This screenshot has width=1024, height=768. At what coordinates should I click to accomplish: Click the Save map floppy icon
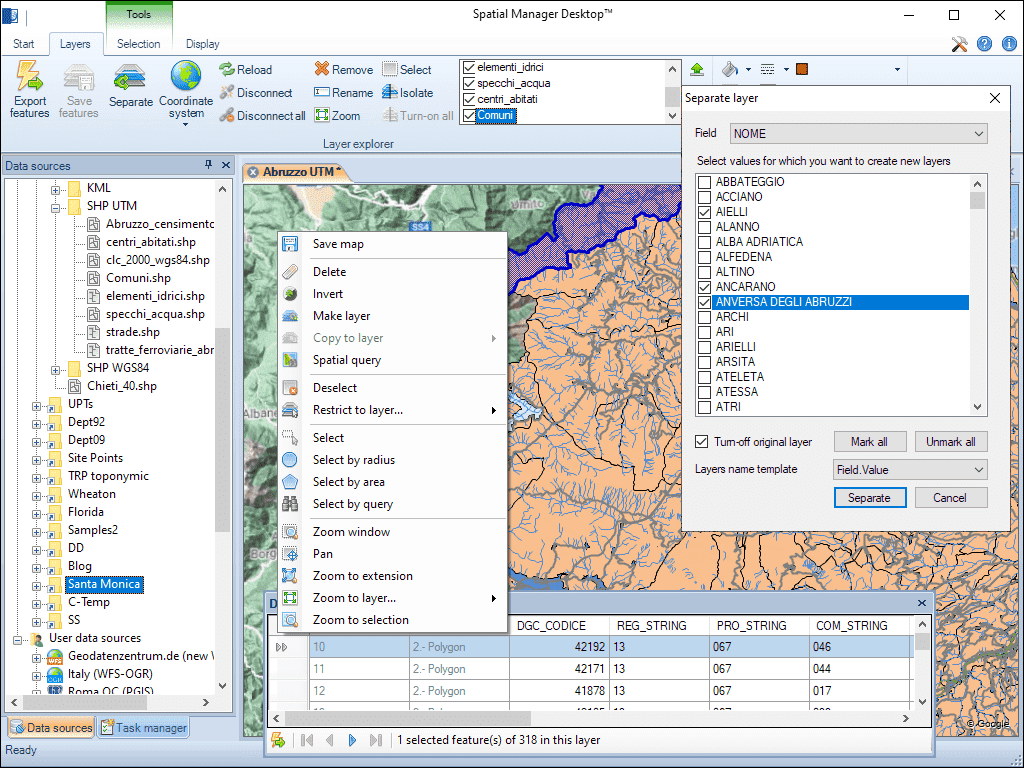(x=290, y=244)
